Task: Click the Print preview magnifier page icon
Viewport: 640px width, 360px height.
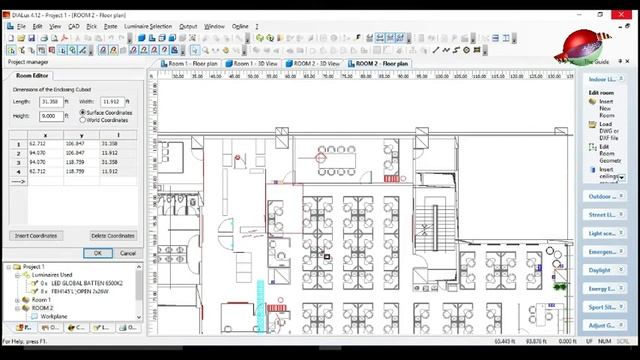Action: pyautogui.click(x=54, y=38)
